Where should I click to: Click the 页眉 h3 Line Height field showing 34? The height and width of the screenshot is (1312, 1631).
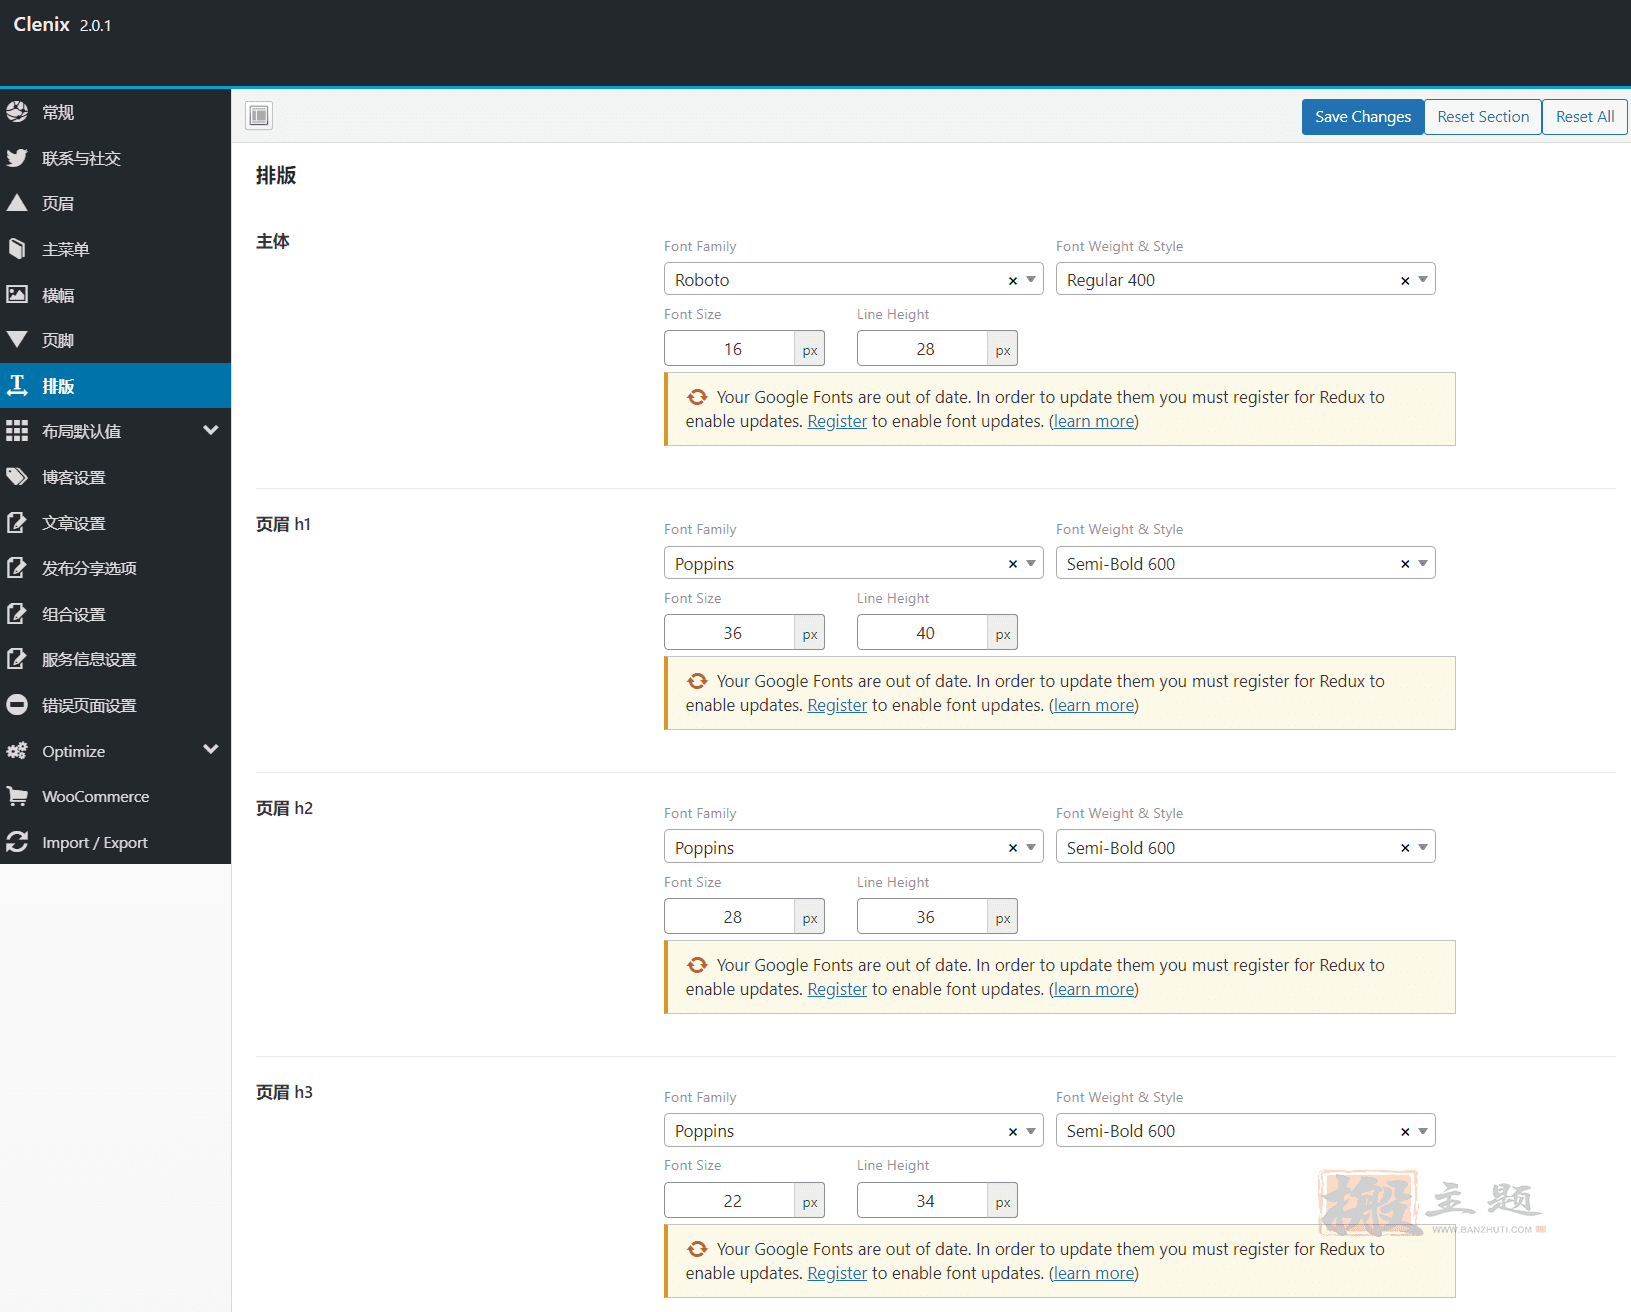(x=924, y=1201)
